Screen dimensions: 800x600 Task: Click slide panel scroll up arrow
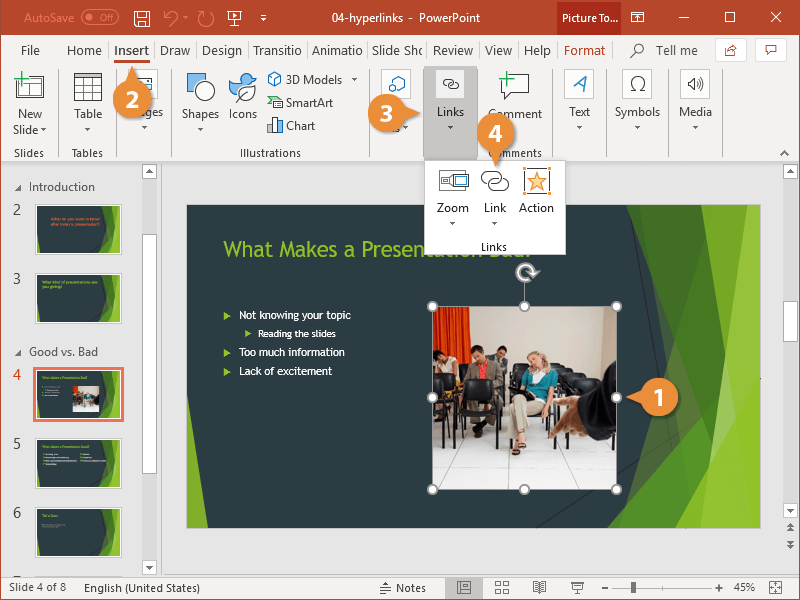[x=149, y=171]
